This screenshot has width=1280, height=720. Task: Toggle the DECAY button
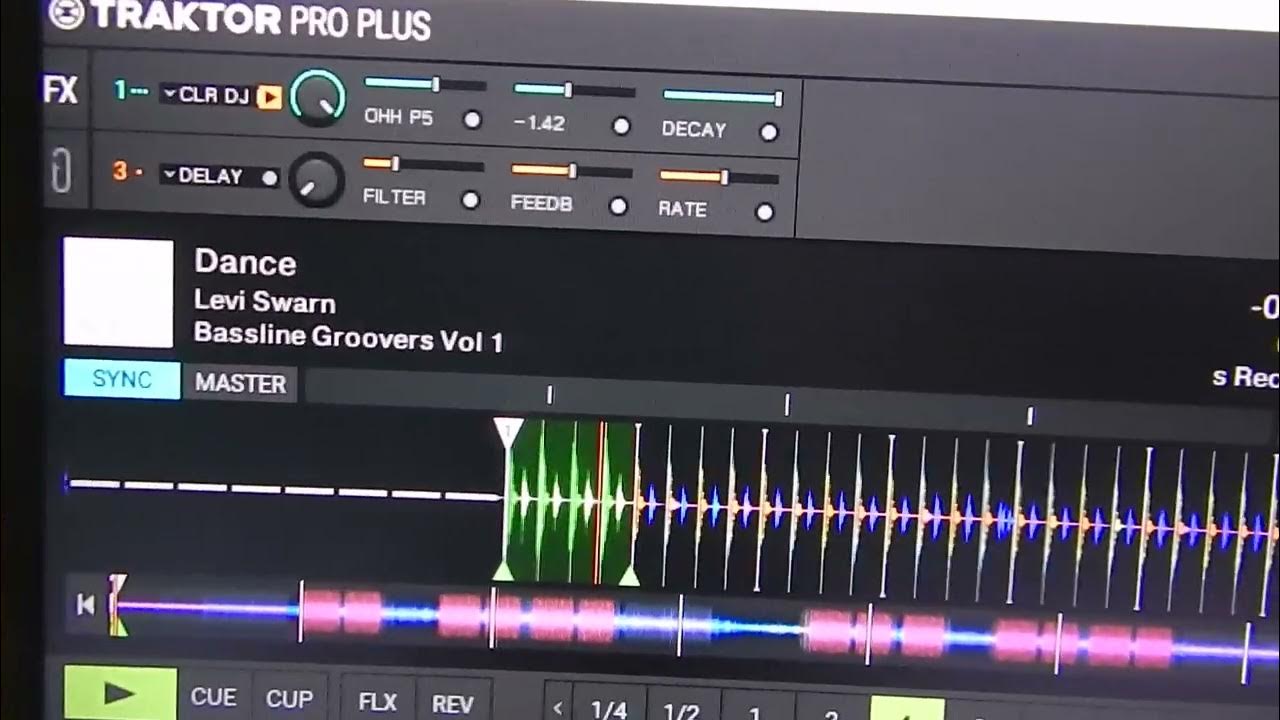click(768, 132)
